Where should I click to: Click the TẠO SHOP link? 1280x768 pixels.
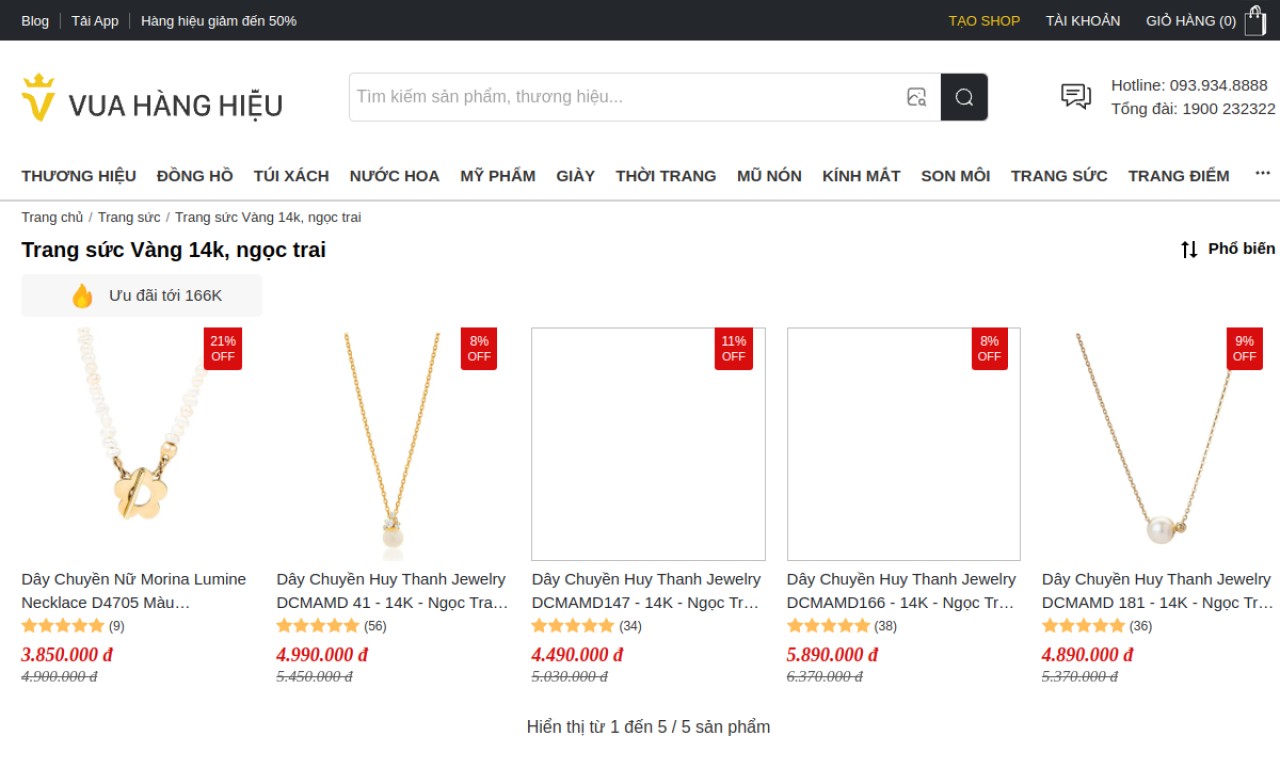coord(984,20)
